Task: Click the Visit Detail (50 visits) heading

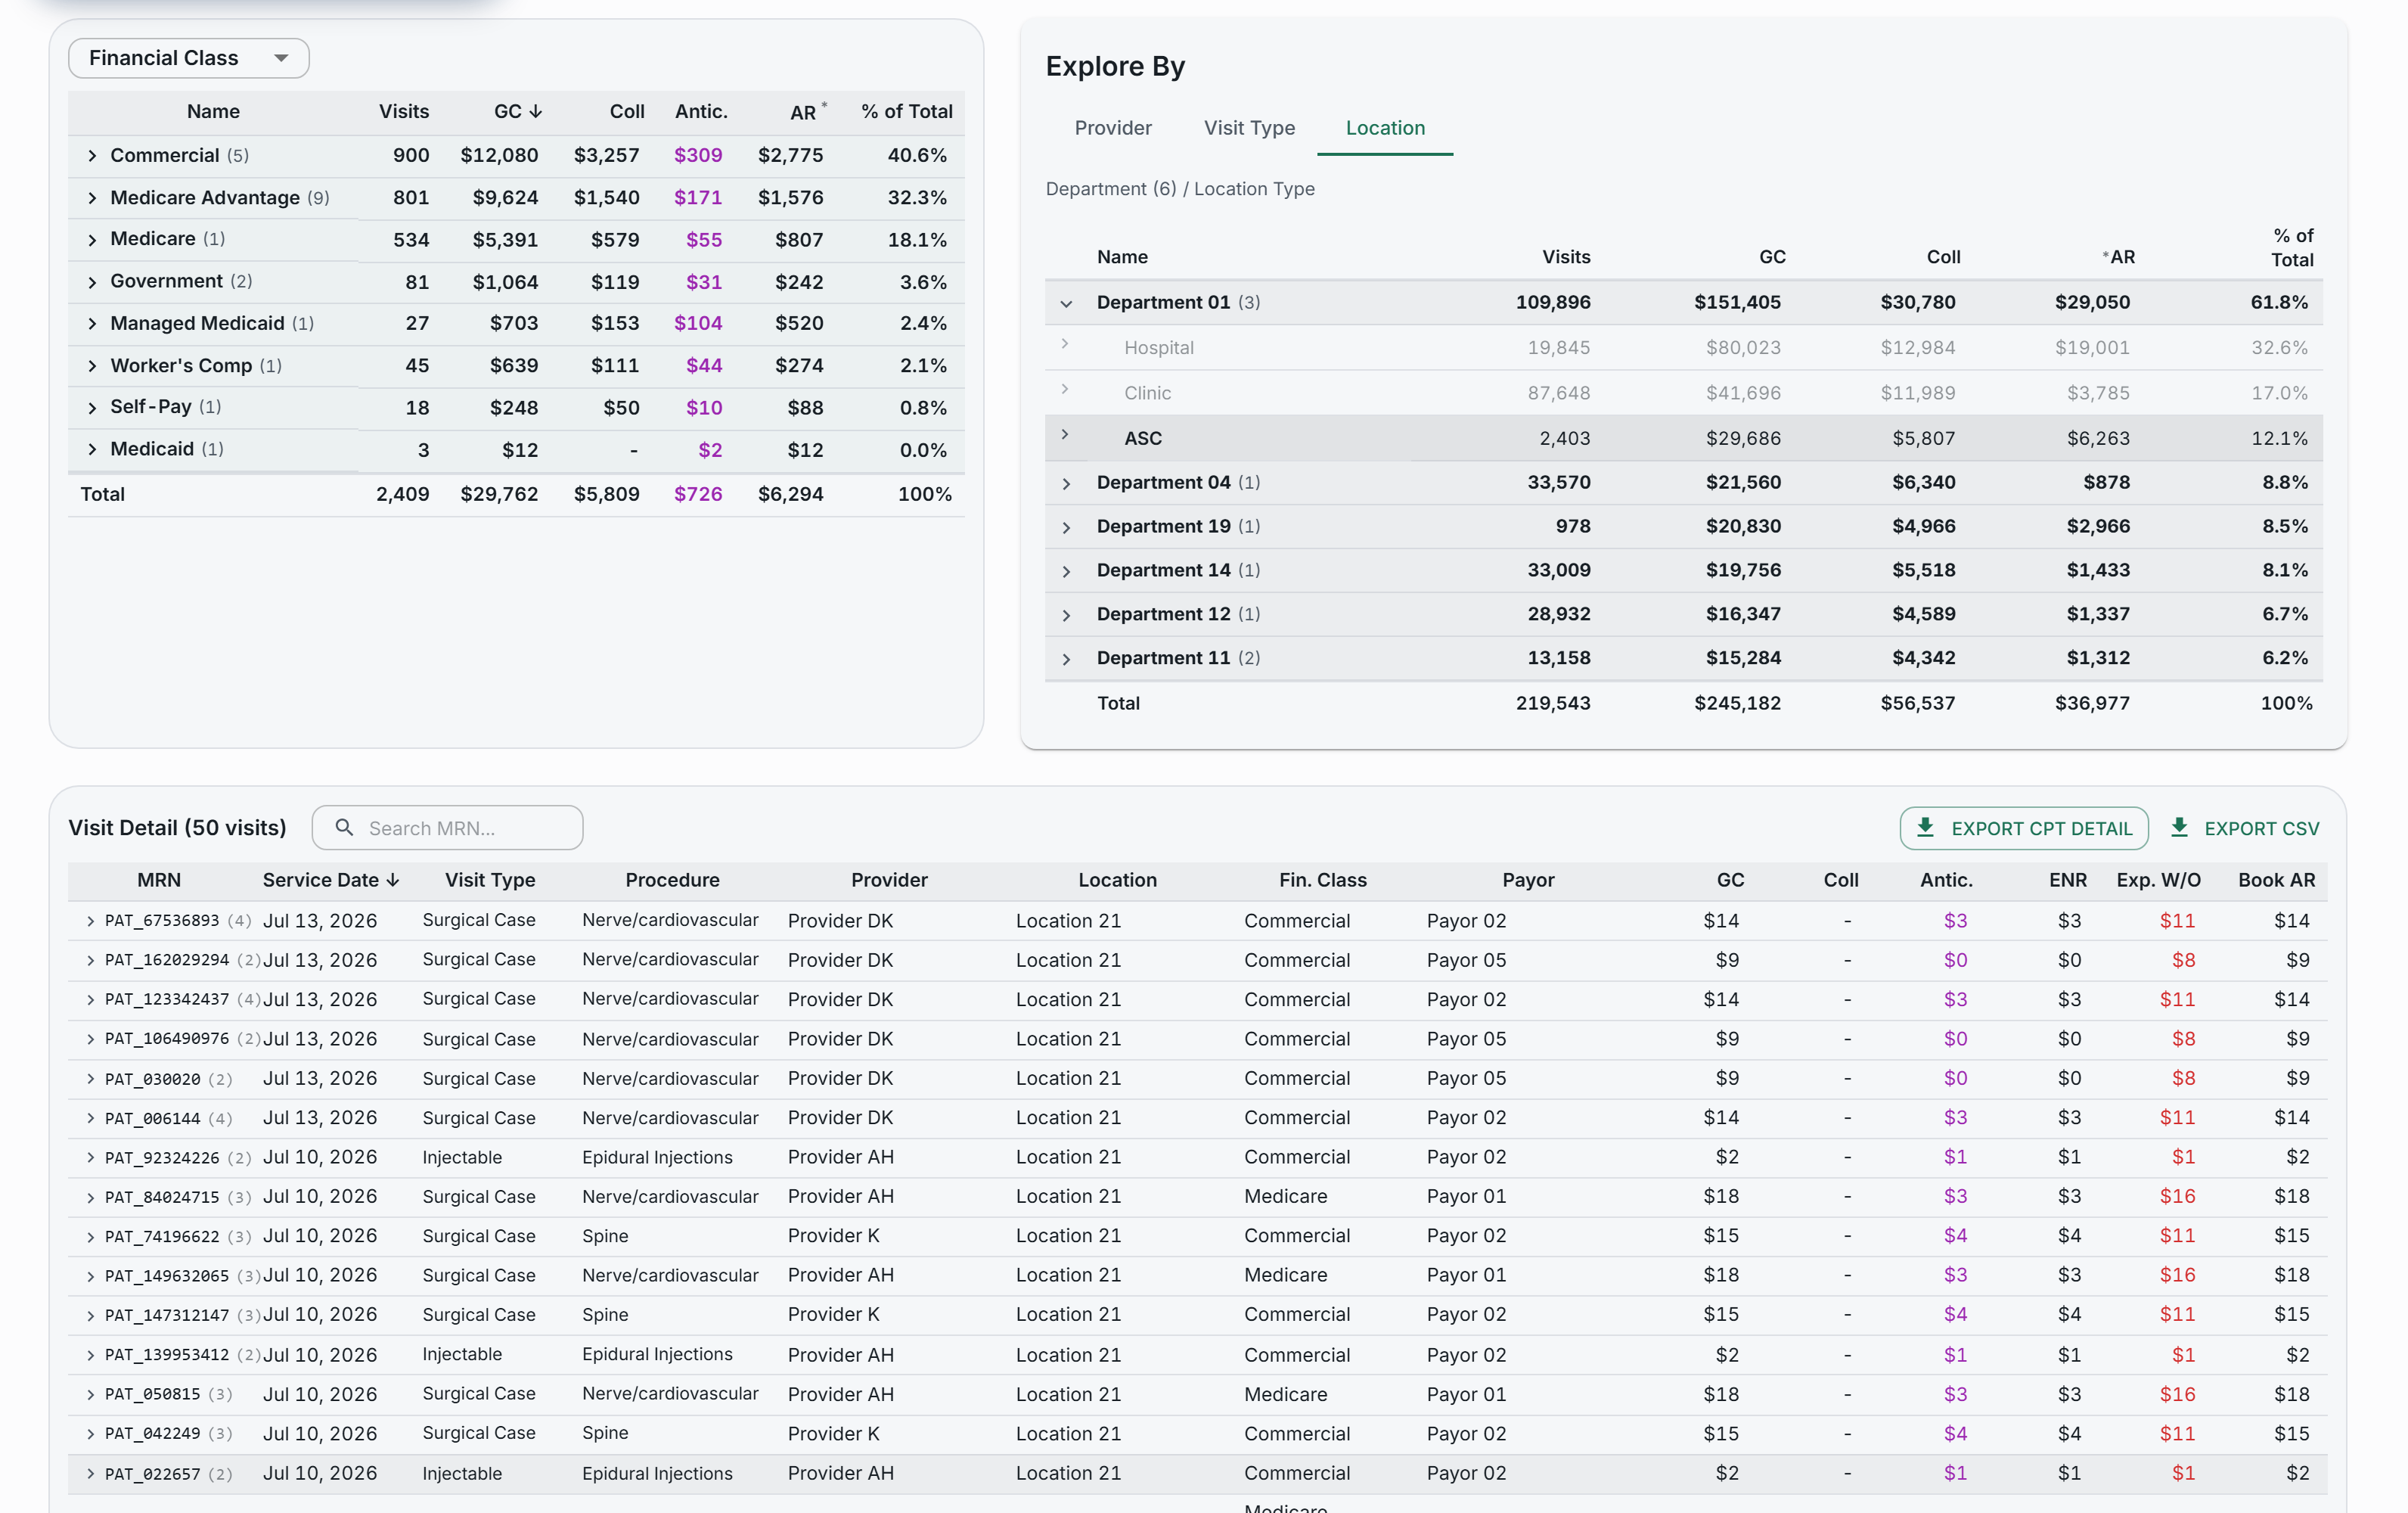Action: tap(177, 828)
